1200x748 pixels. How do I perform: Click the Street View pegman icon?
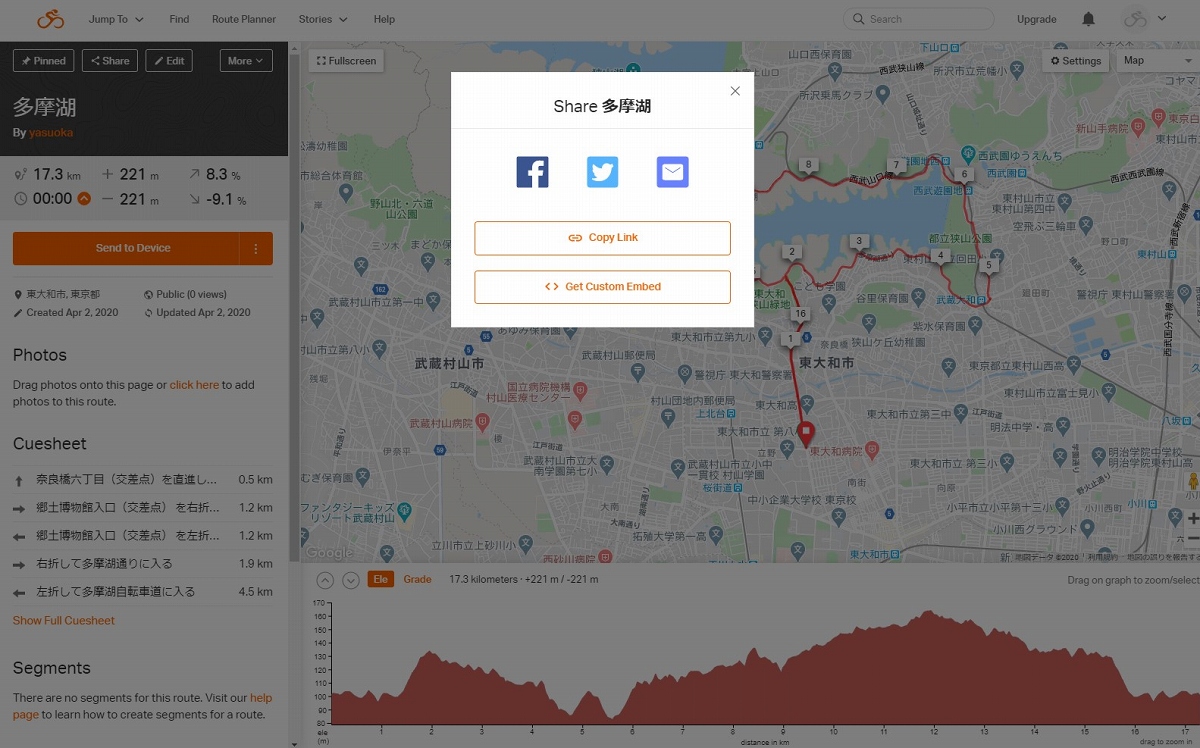[1192, 481]
